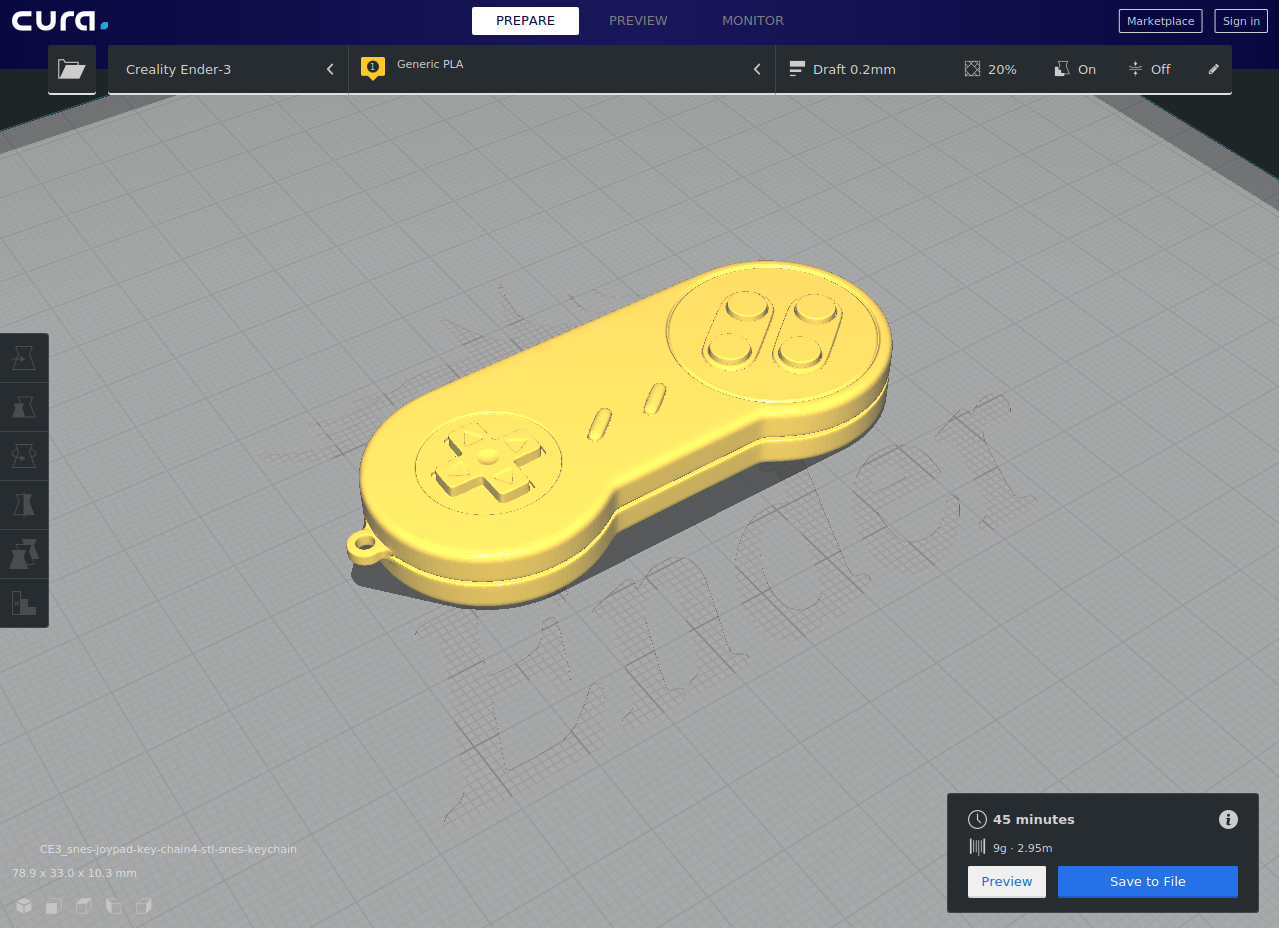Image resolution: width=1279 pixels, height=928 pixels.
Task: Click the clock icon beside 45 minutes
Action: tap(977, 820)
